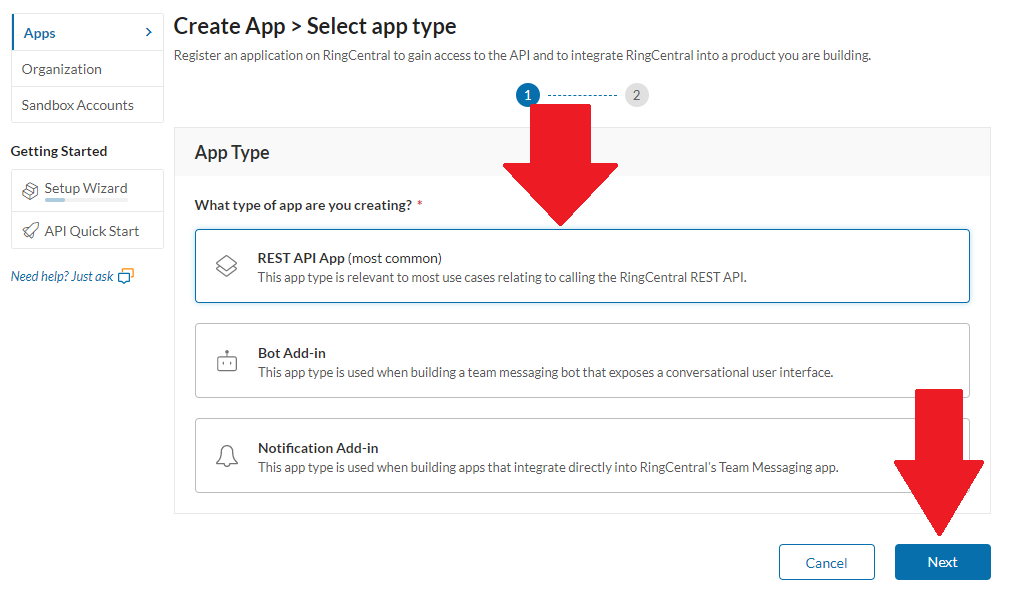Click the 'Register an application on RingCentral' description
Viewport: 1016px width, 605px height.
(x=522, y=56)
